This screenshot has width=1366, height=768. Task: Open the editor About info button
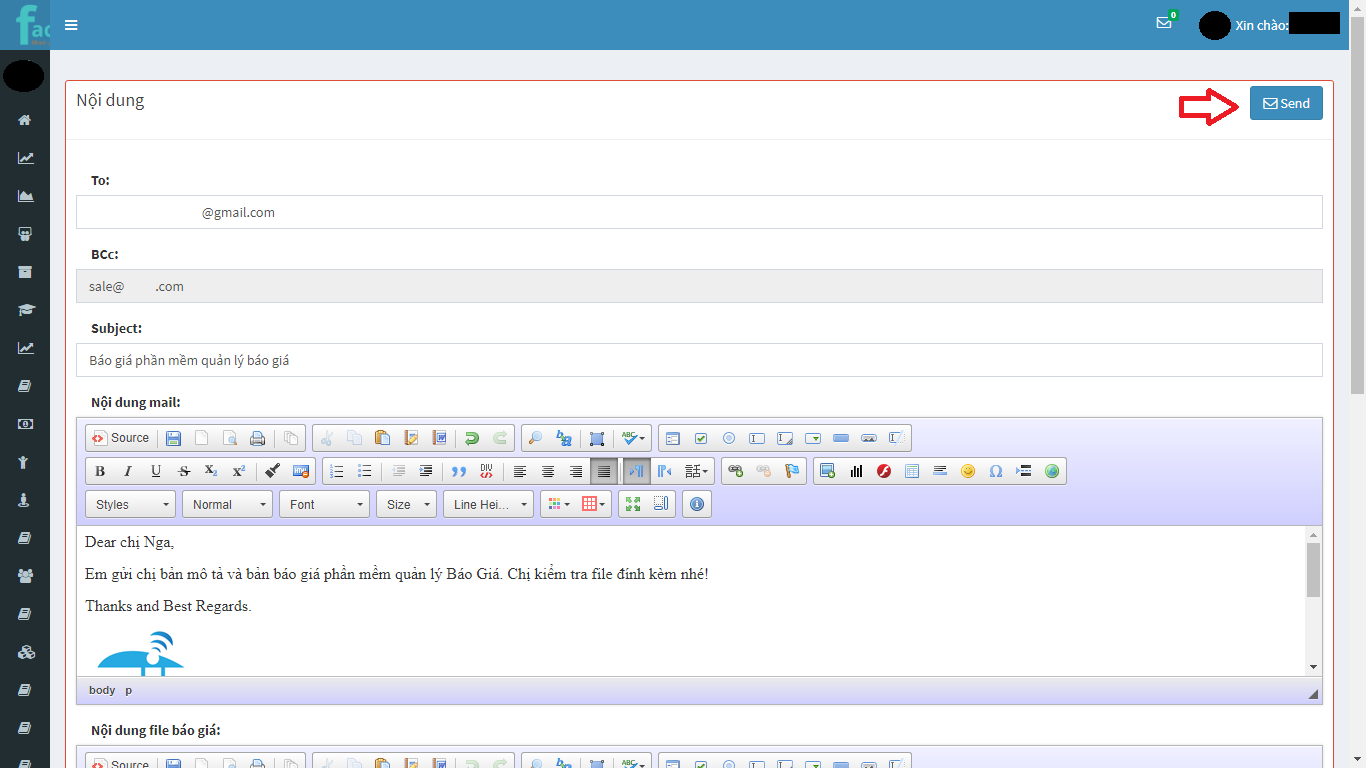click(x=697, y=504)
